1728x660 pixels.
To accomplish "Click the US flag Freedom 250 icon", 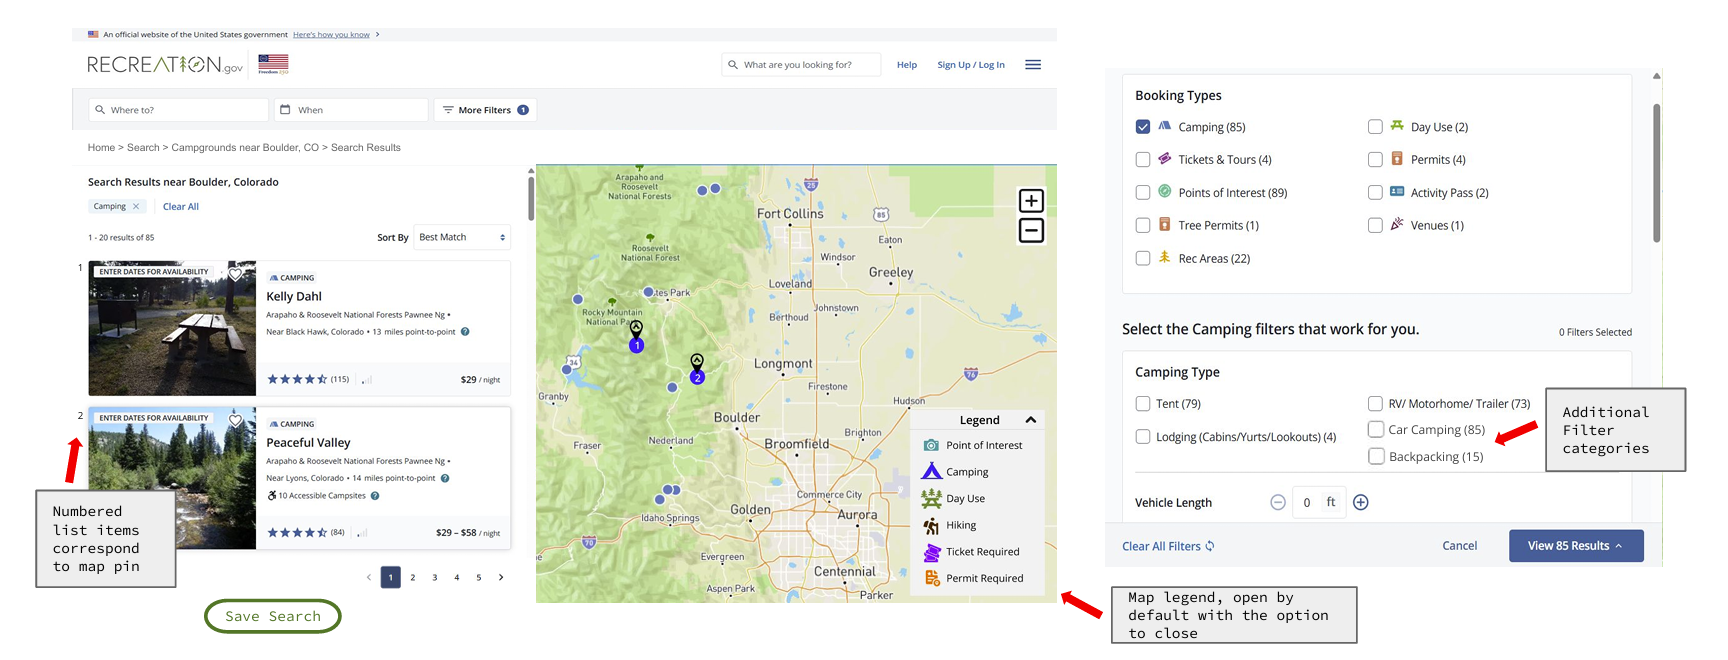I will pyautogui.click(x=273, y=64).
